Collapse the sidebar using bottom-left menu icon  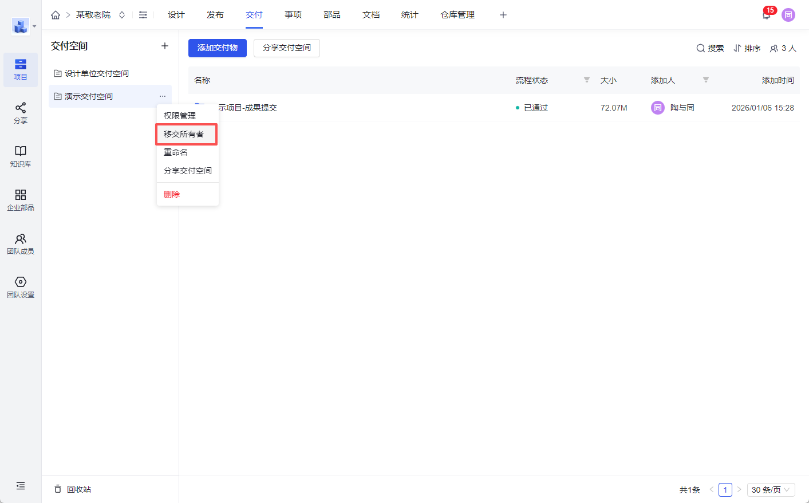tap(20, 485)
